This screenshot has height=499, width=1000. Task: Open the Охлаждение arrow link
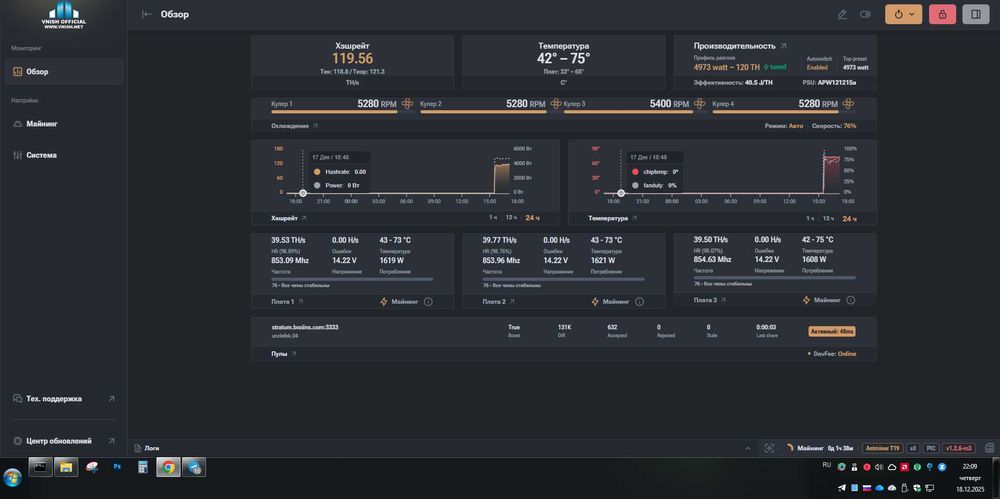pos(315,126)
